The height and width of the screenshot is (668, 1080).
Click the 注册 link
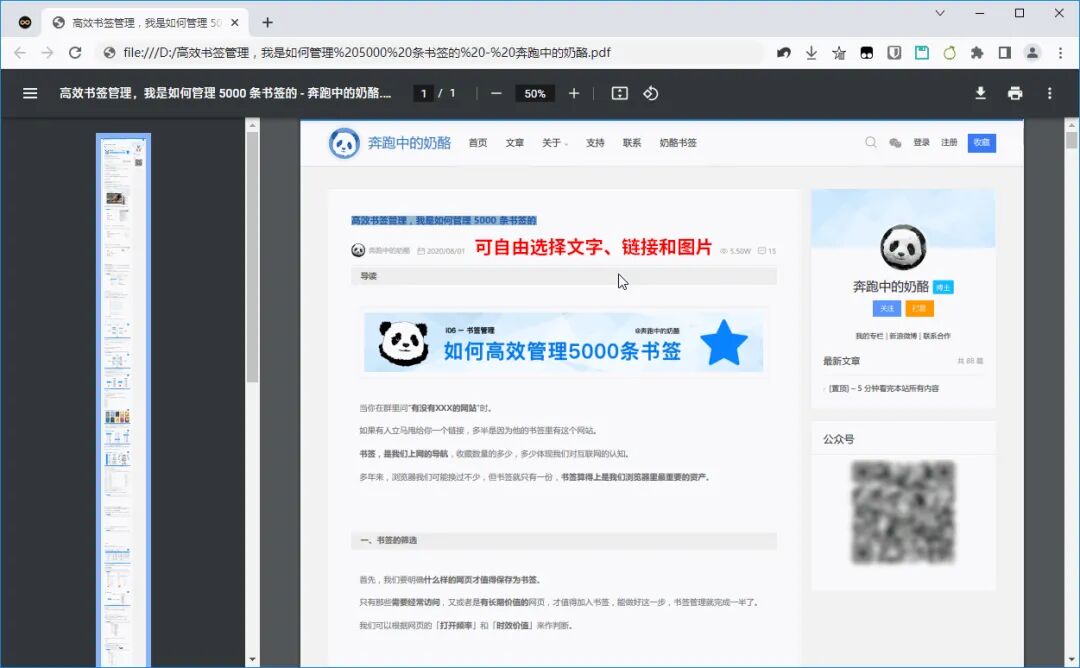point(949,143)
